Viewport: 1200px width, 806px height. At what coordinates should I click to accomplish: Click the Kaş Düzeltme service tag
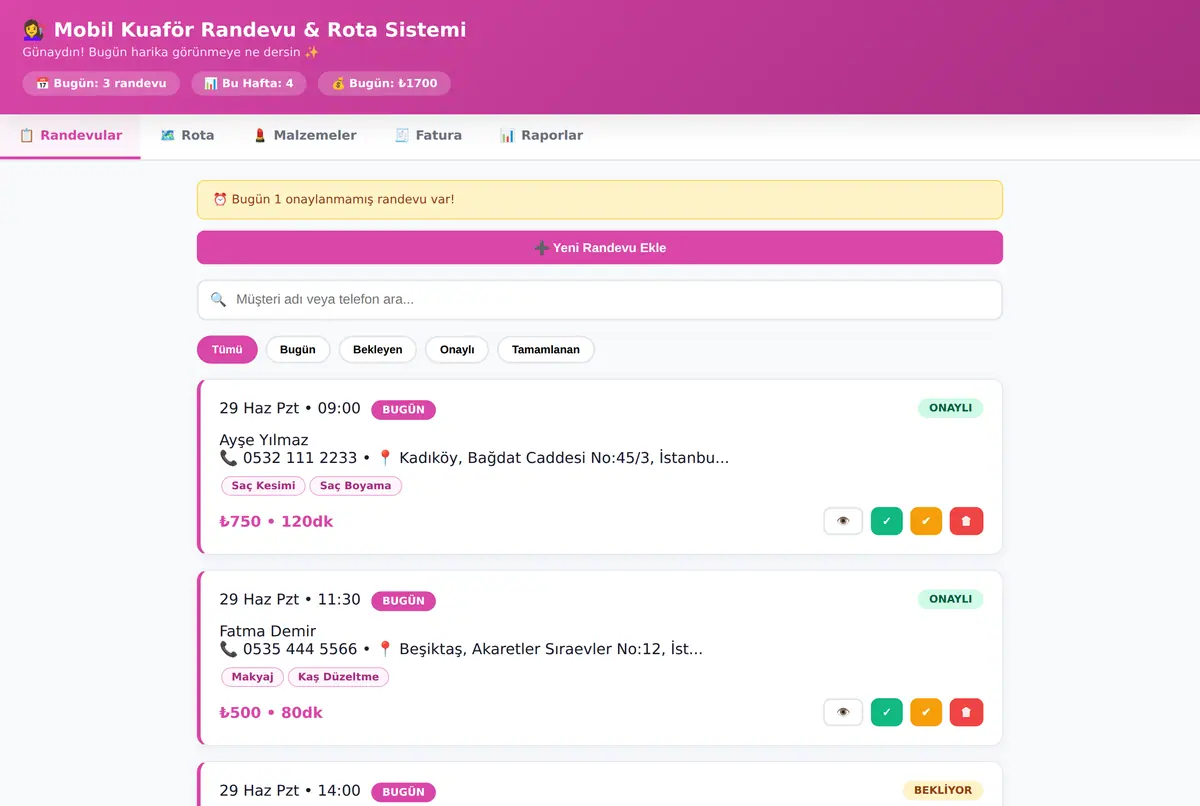[338, 677]
